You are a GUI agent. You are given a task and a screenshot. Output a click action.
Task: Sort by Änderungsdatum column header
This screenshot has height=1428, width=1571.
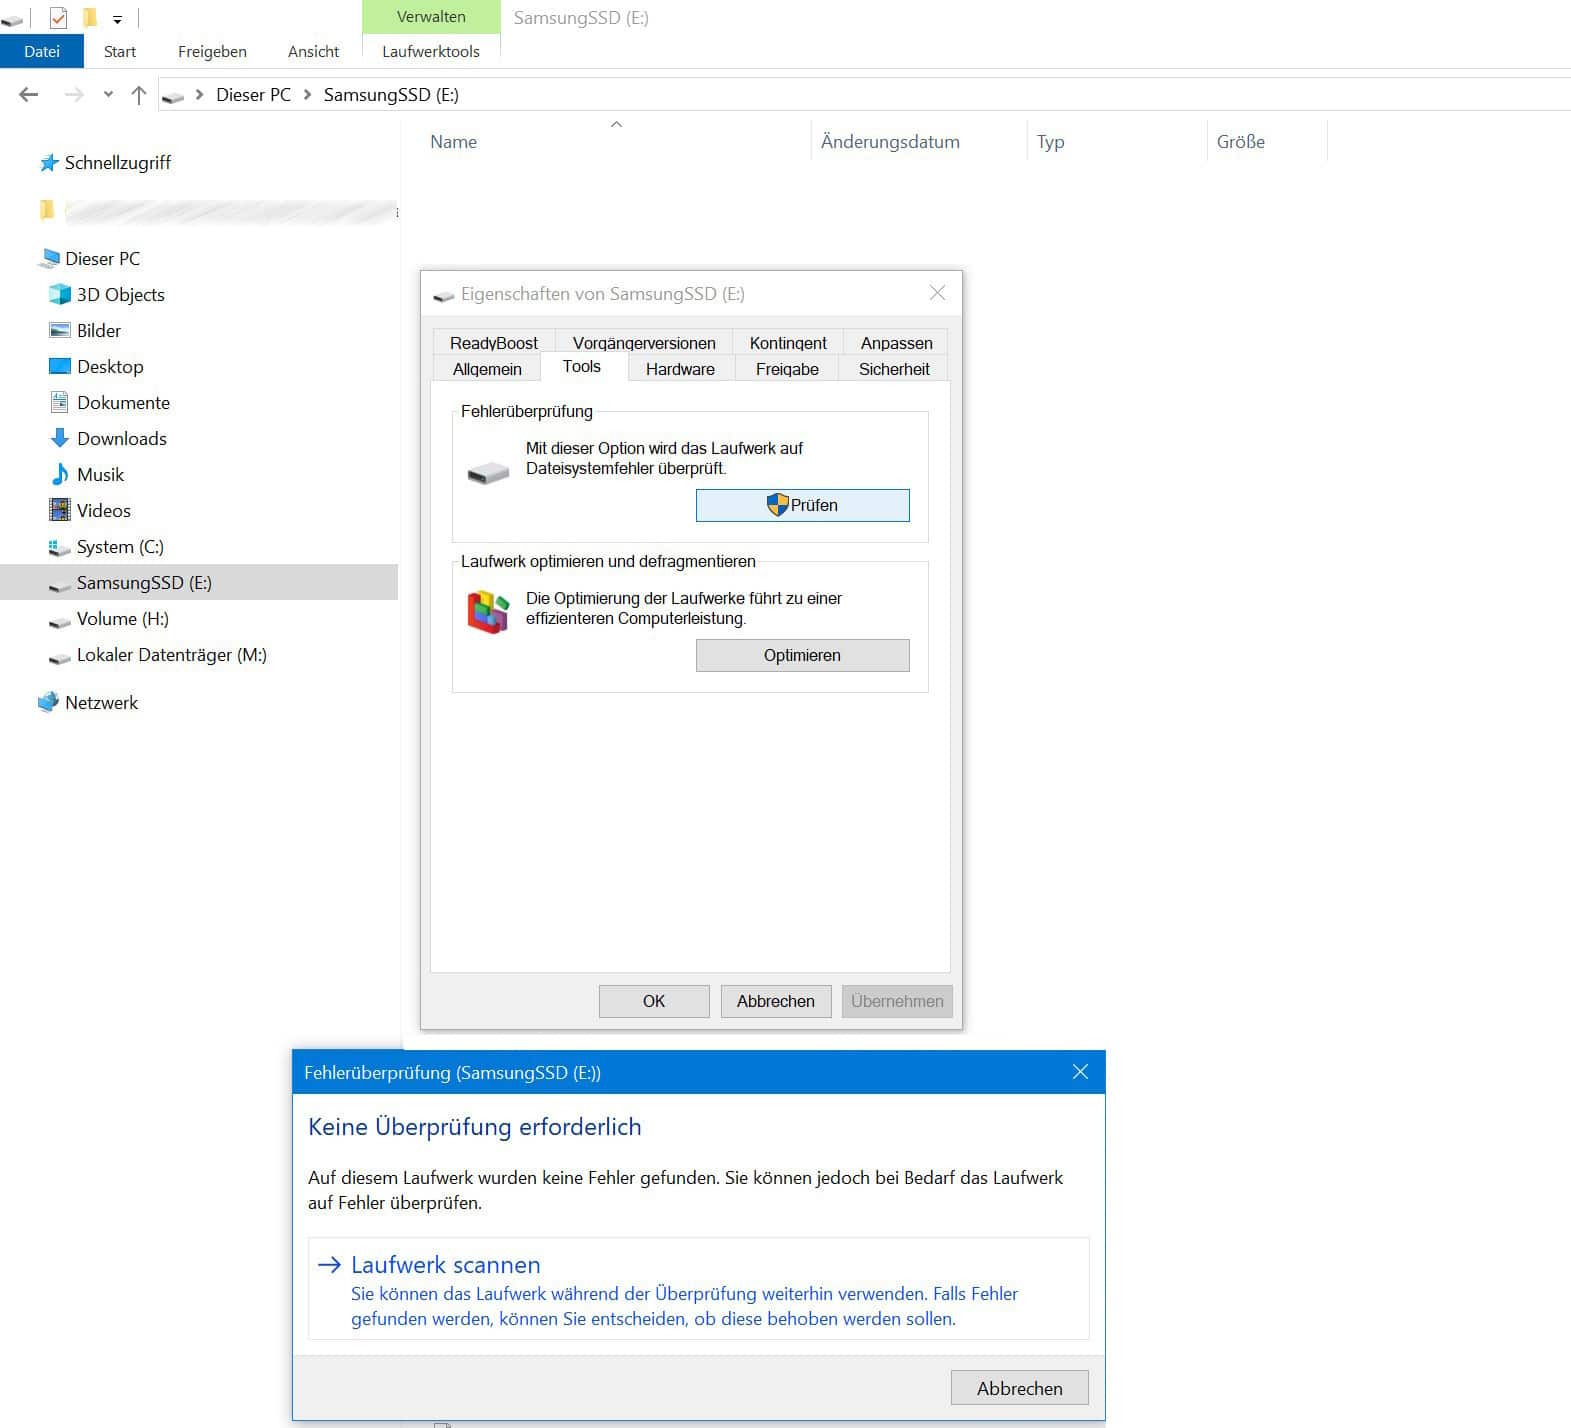click(918, 141)
